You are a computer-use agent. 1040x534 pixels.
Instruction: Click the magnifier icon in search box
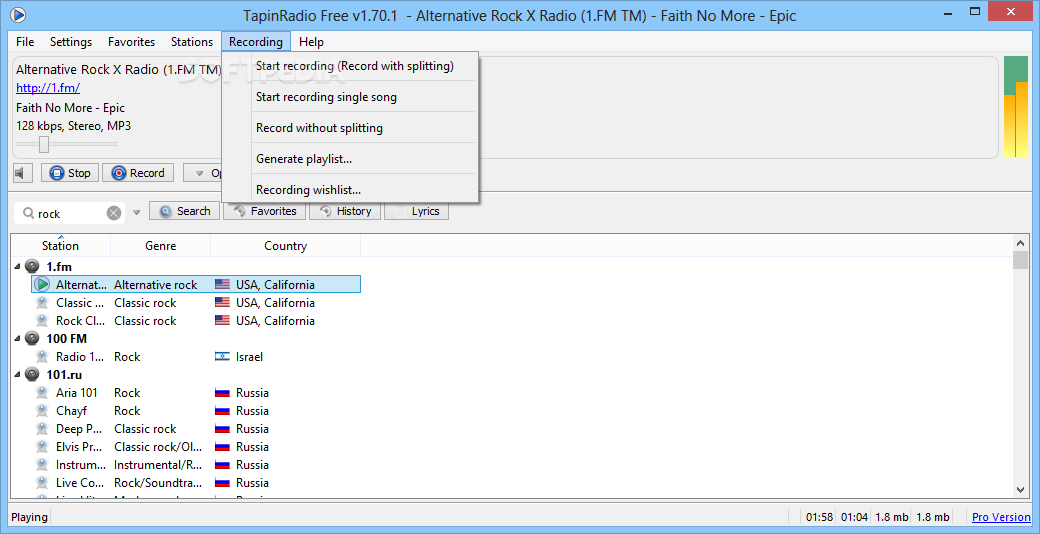[x=29, y=214]
